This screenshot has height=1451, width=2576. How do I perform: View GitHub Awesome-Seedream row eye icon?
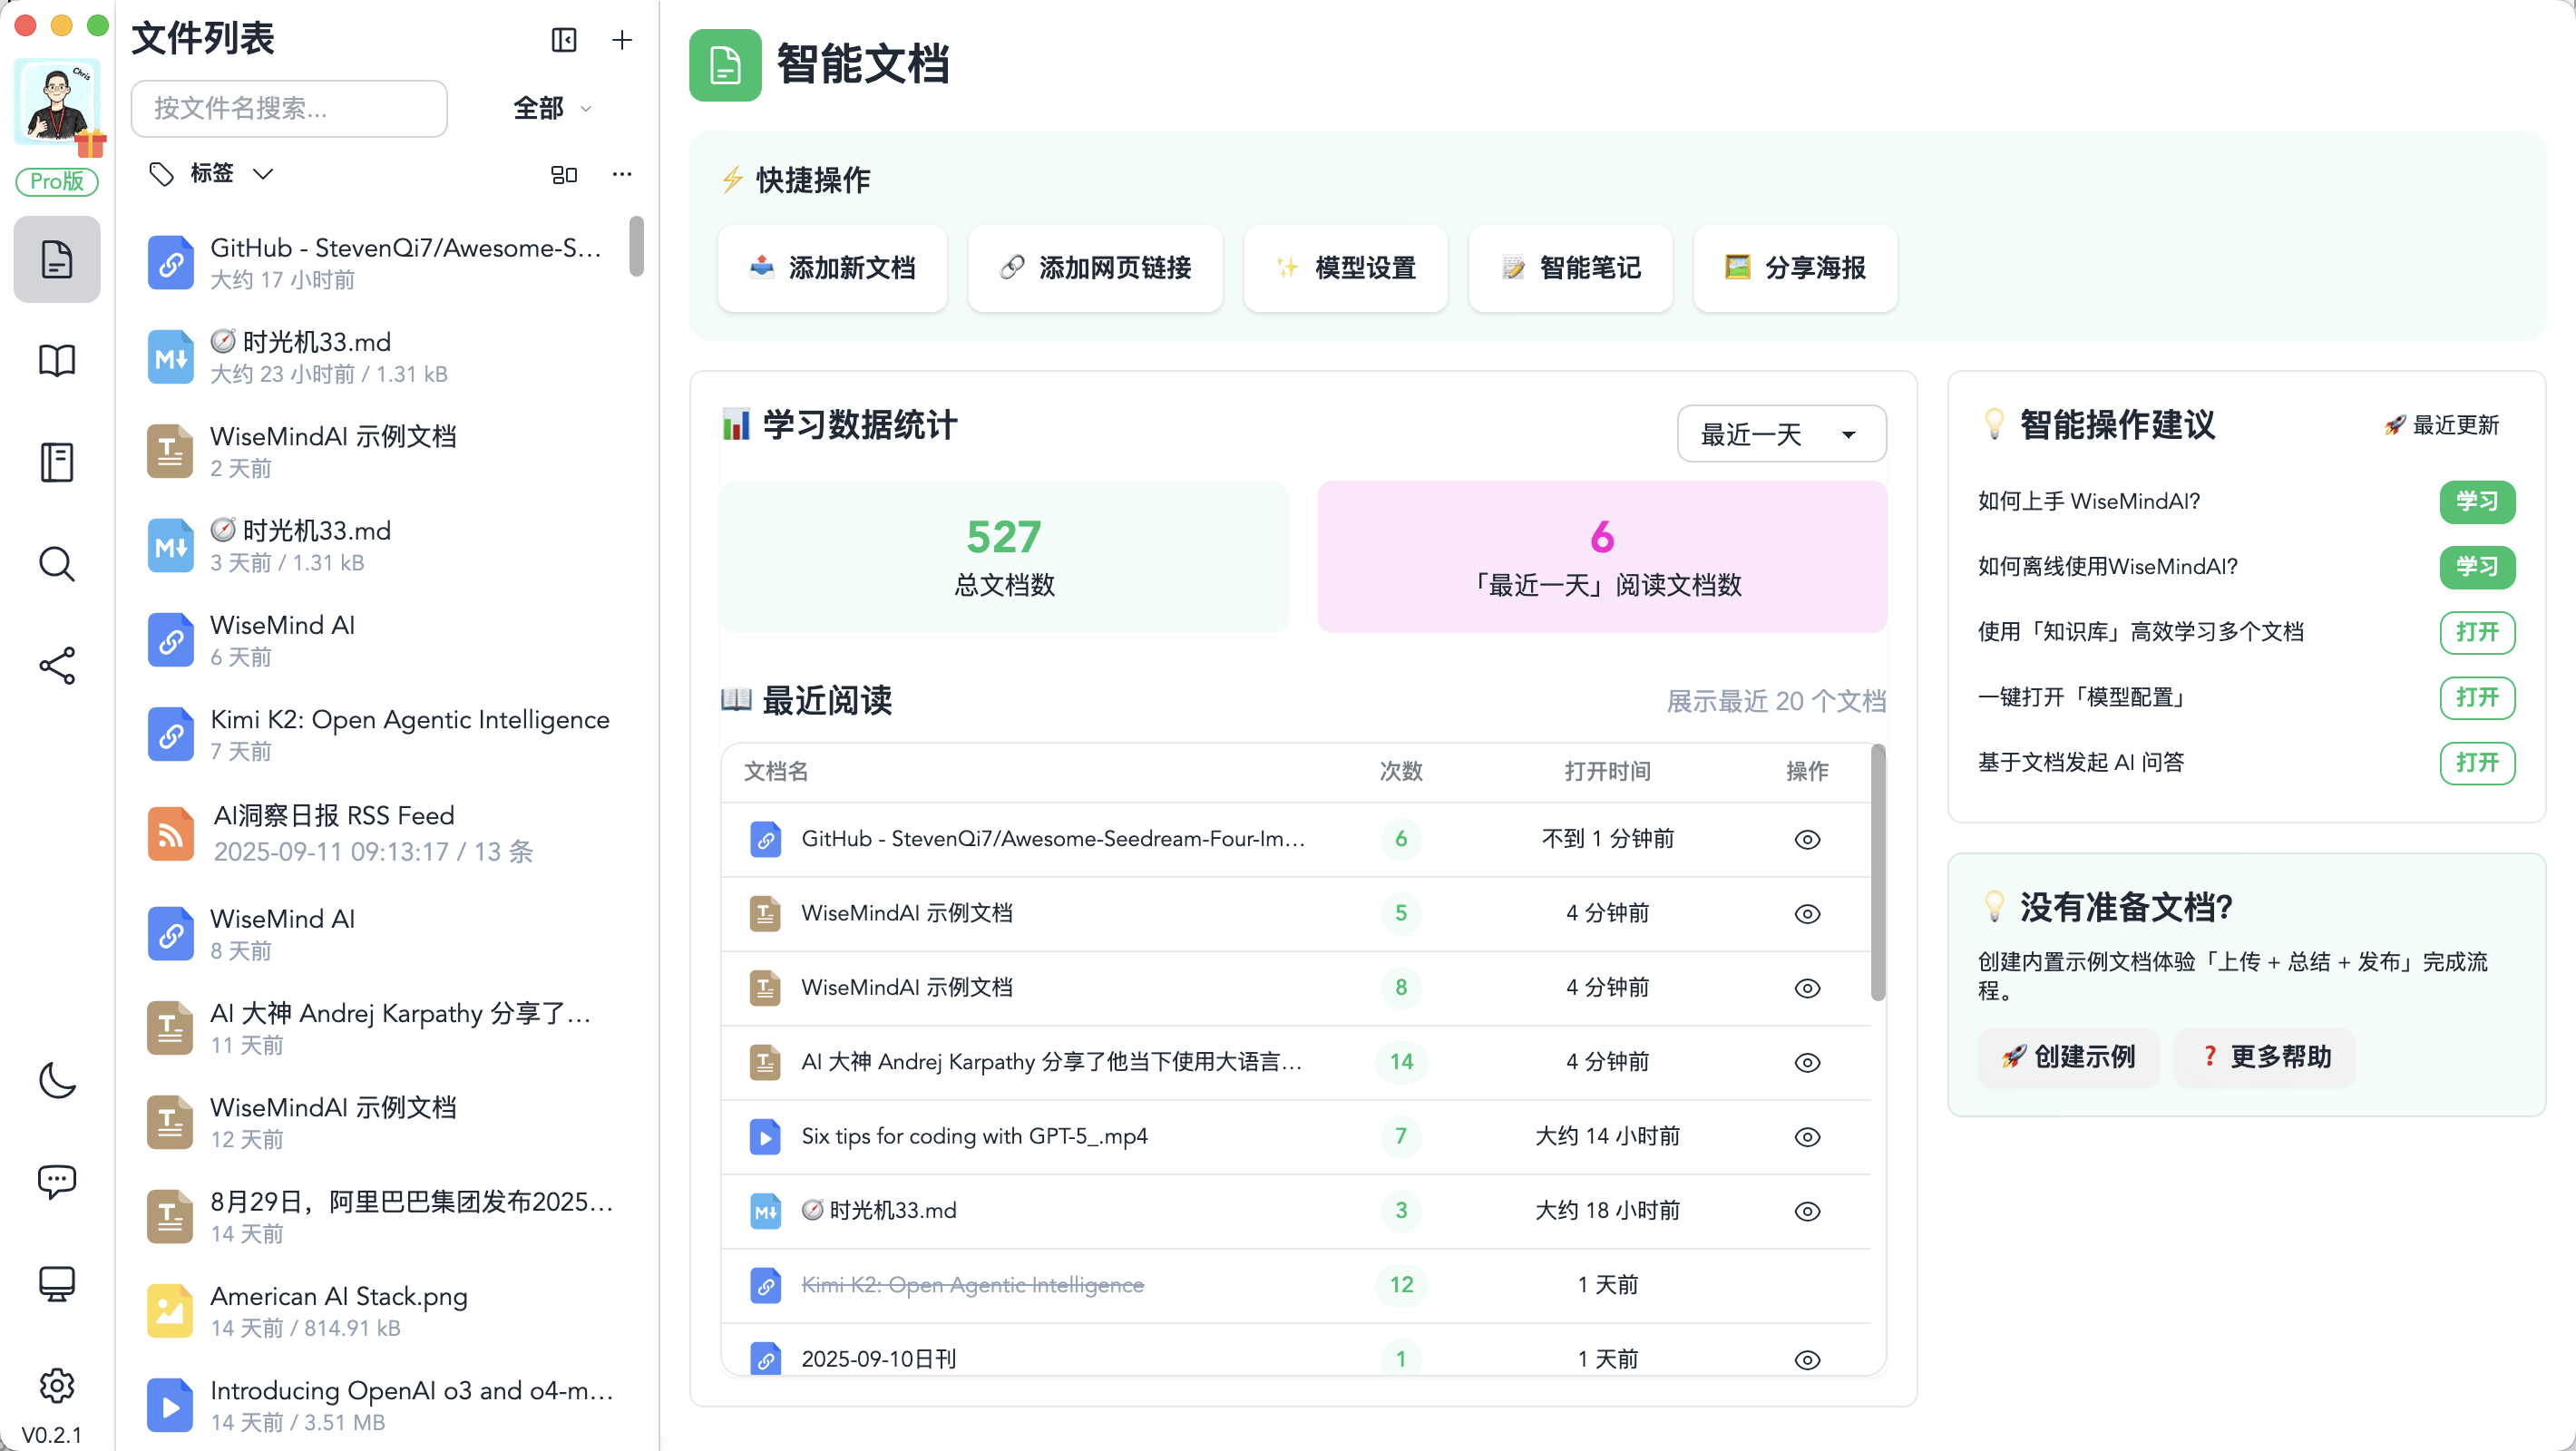1807,840
